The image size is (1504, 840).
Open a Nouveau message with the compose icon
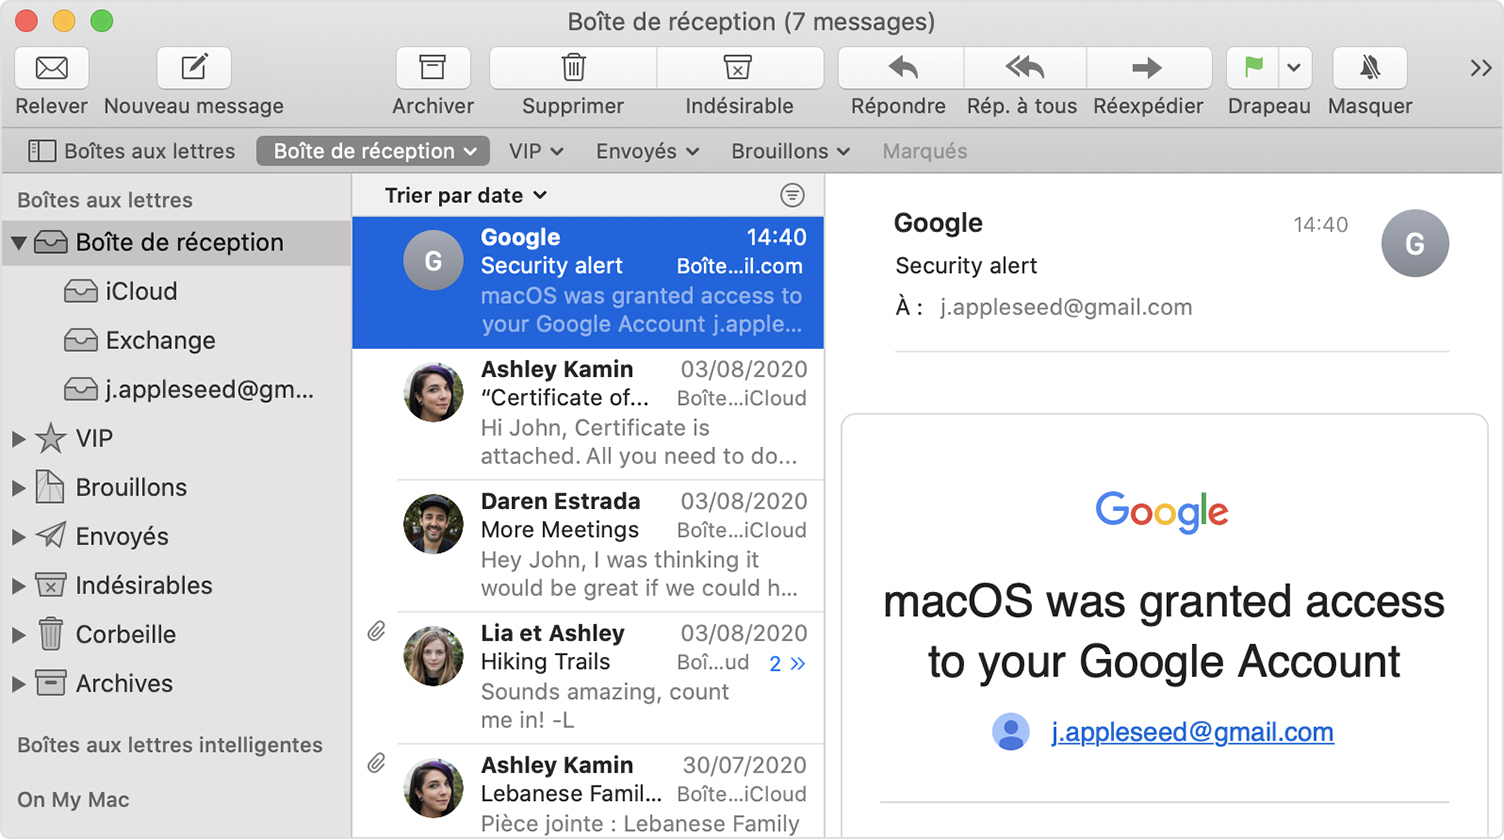pos(193,68)
